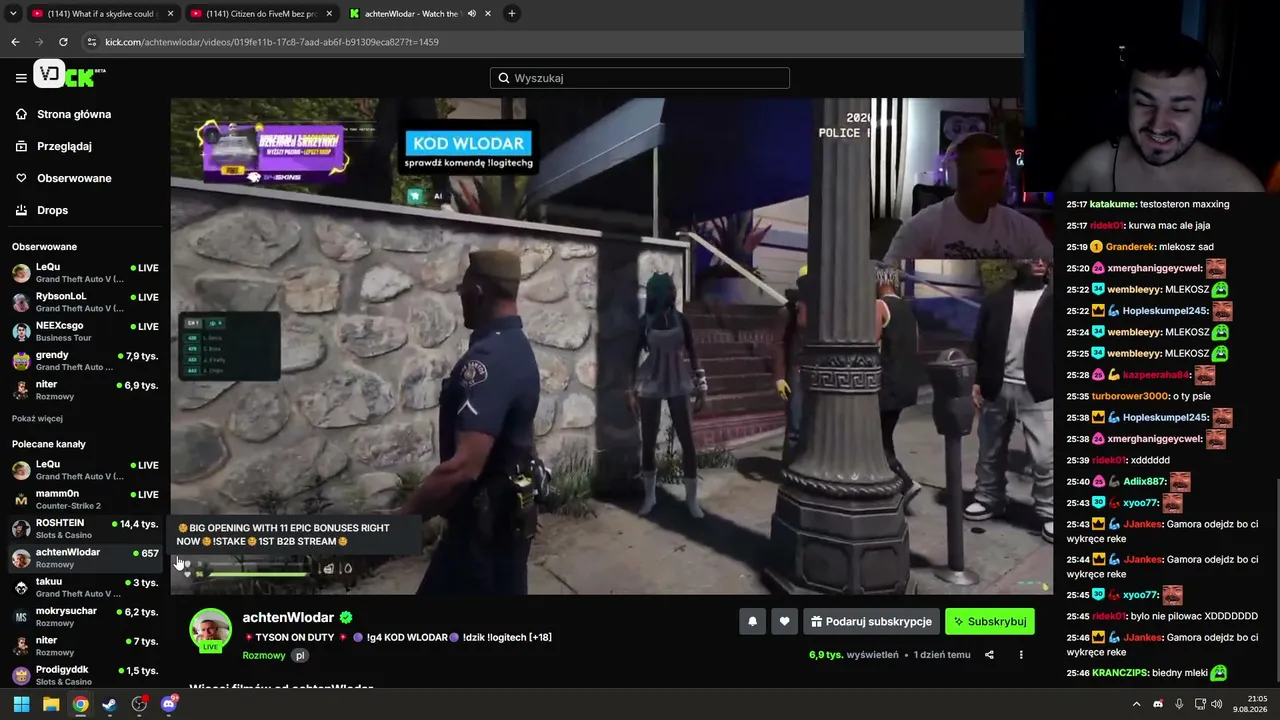Open Przeglądaj in the sidebar

tap(64, 146)
